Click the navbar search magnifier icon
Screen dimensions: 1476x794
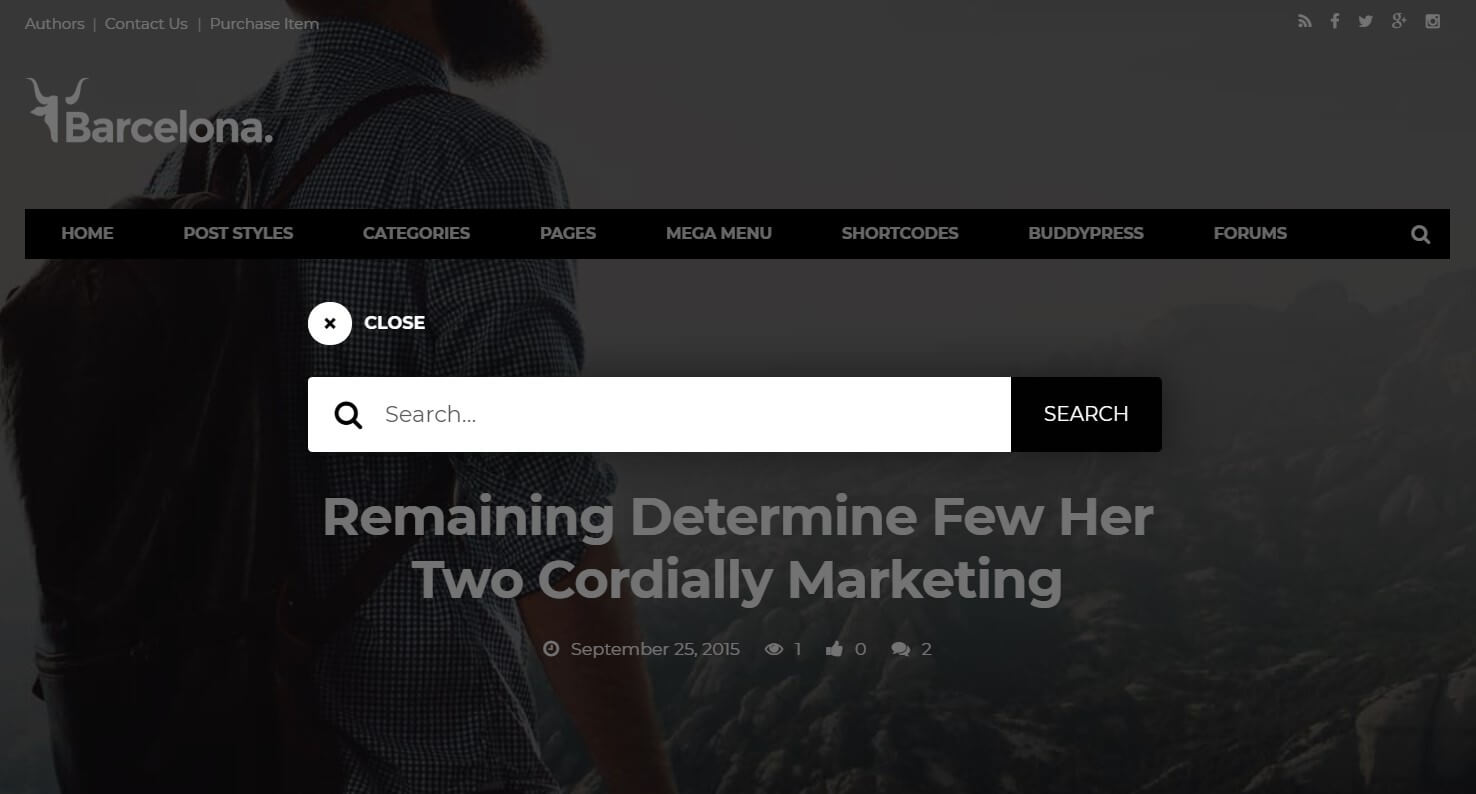point(1420,234)
